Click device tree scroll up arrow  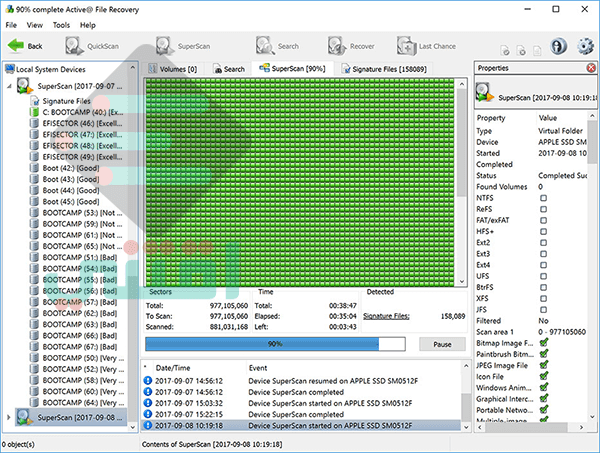pos(132,68)
